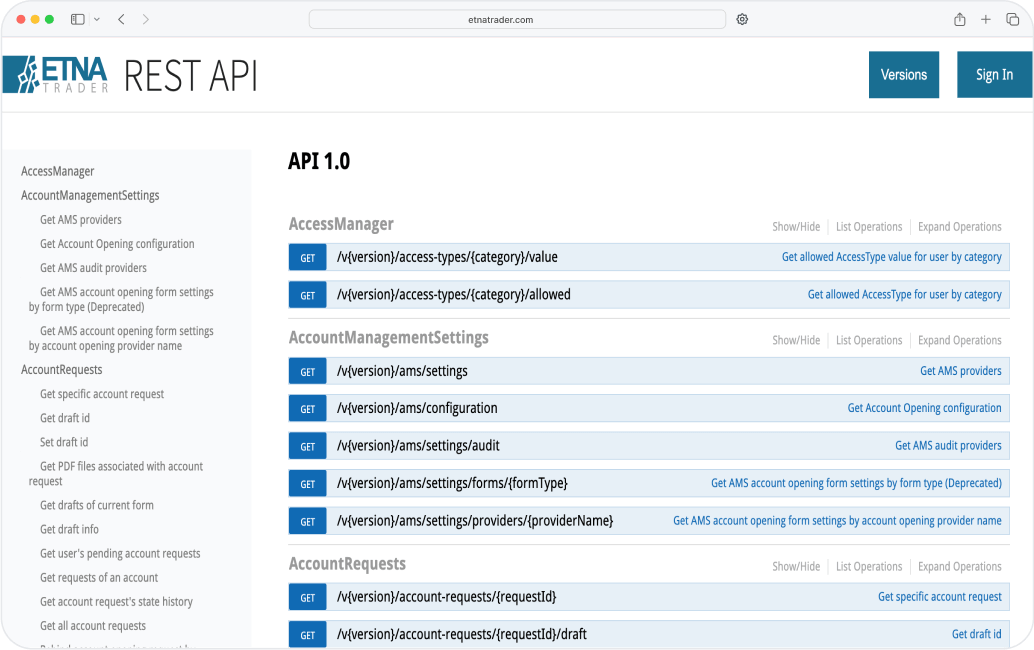The image size is (1034, 650).
Task: Open sidebar item Get specific account request
Action: (x=102, y=394)
